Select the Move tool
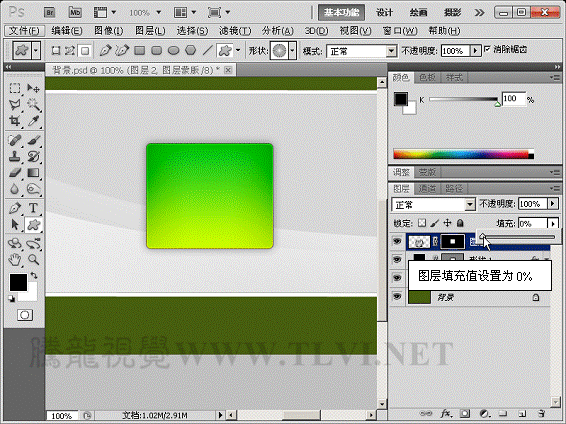The height and width of the screenshot is (424, 566). coord(33,88)
